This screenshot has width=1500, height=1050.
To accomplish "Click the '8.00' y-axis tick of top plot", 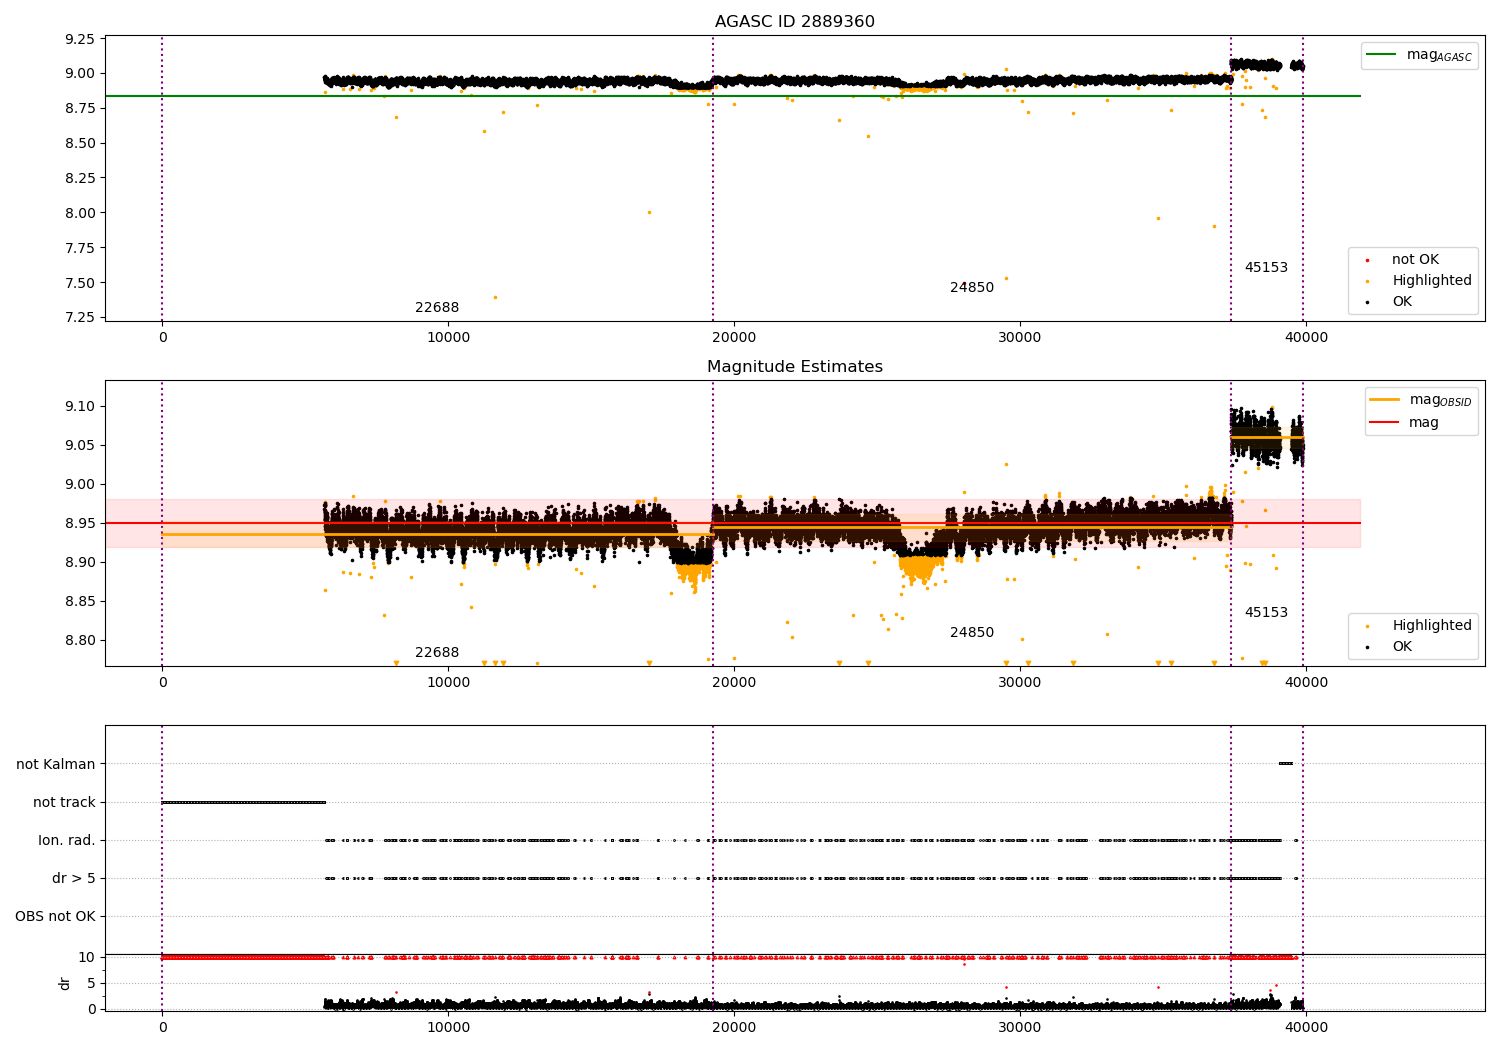I will (x=80, y=213).
